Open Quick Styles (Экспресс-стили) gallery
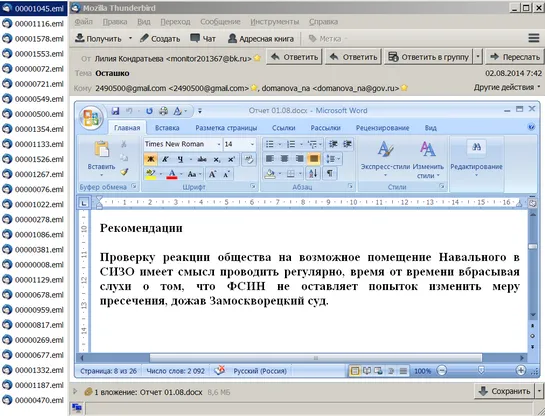Viewport: 545px width, 416px height. [x=385, y=158]
